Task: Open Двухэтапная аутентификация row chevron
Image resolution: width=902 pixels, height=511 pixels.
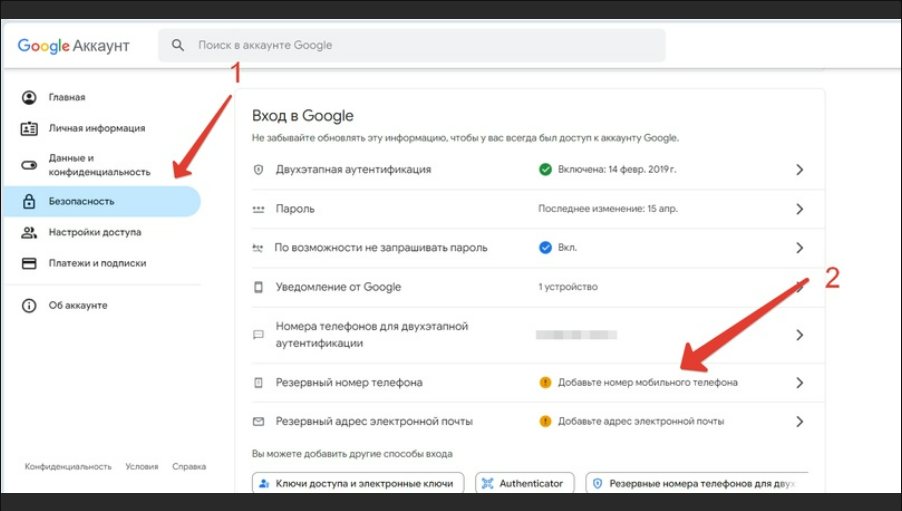Action: 800,170
